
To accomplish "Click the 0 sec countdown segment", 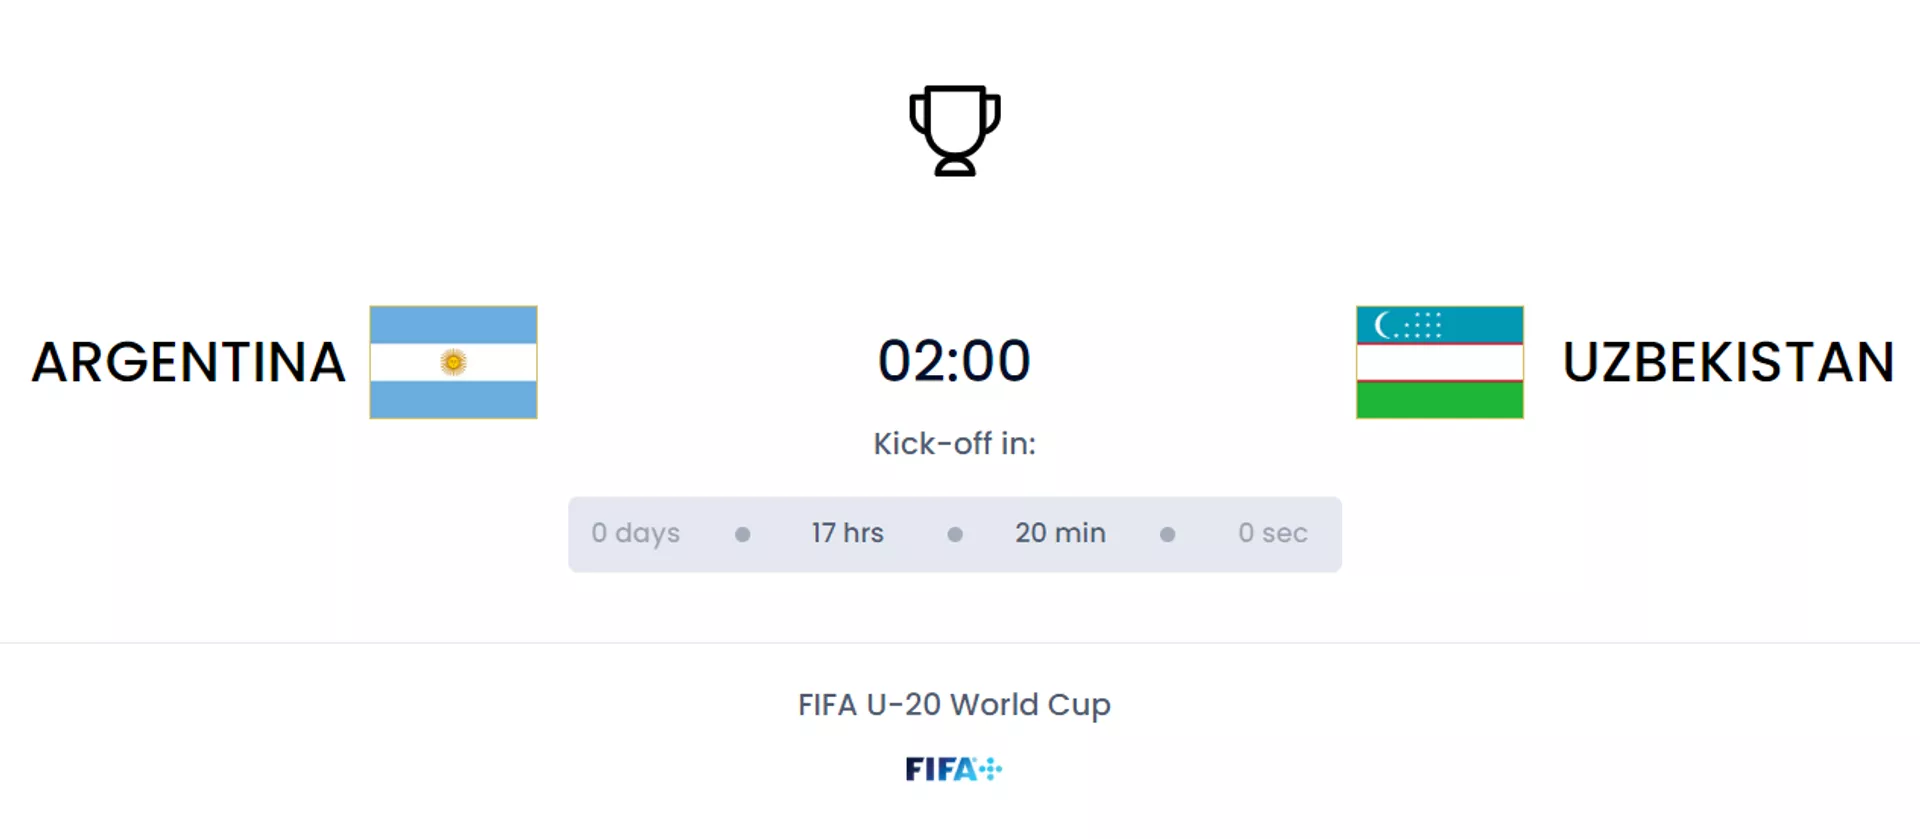I will click(x=1272, y=533).
